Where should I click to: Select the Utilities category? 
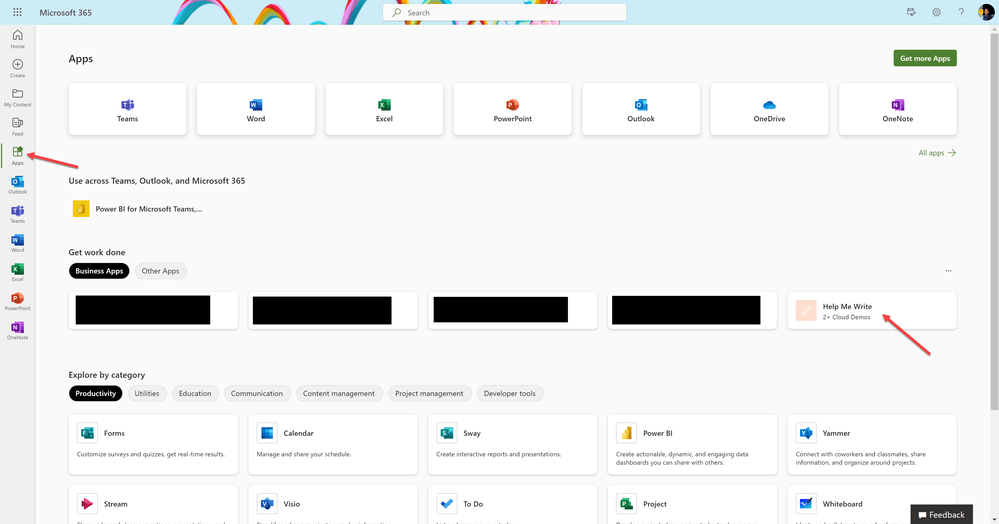click(147, 393)
